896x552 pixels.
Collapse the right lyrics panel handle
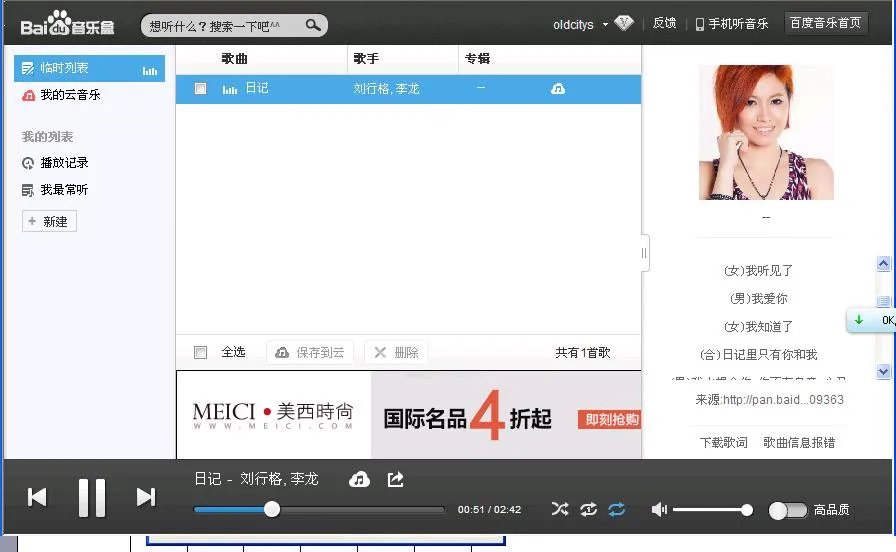click(644, 253)
